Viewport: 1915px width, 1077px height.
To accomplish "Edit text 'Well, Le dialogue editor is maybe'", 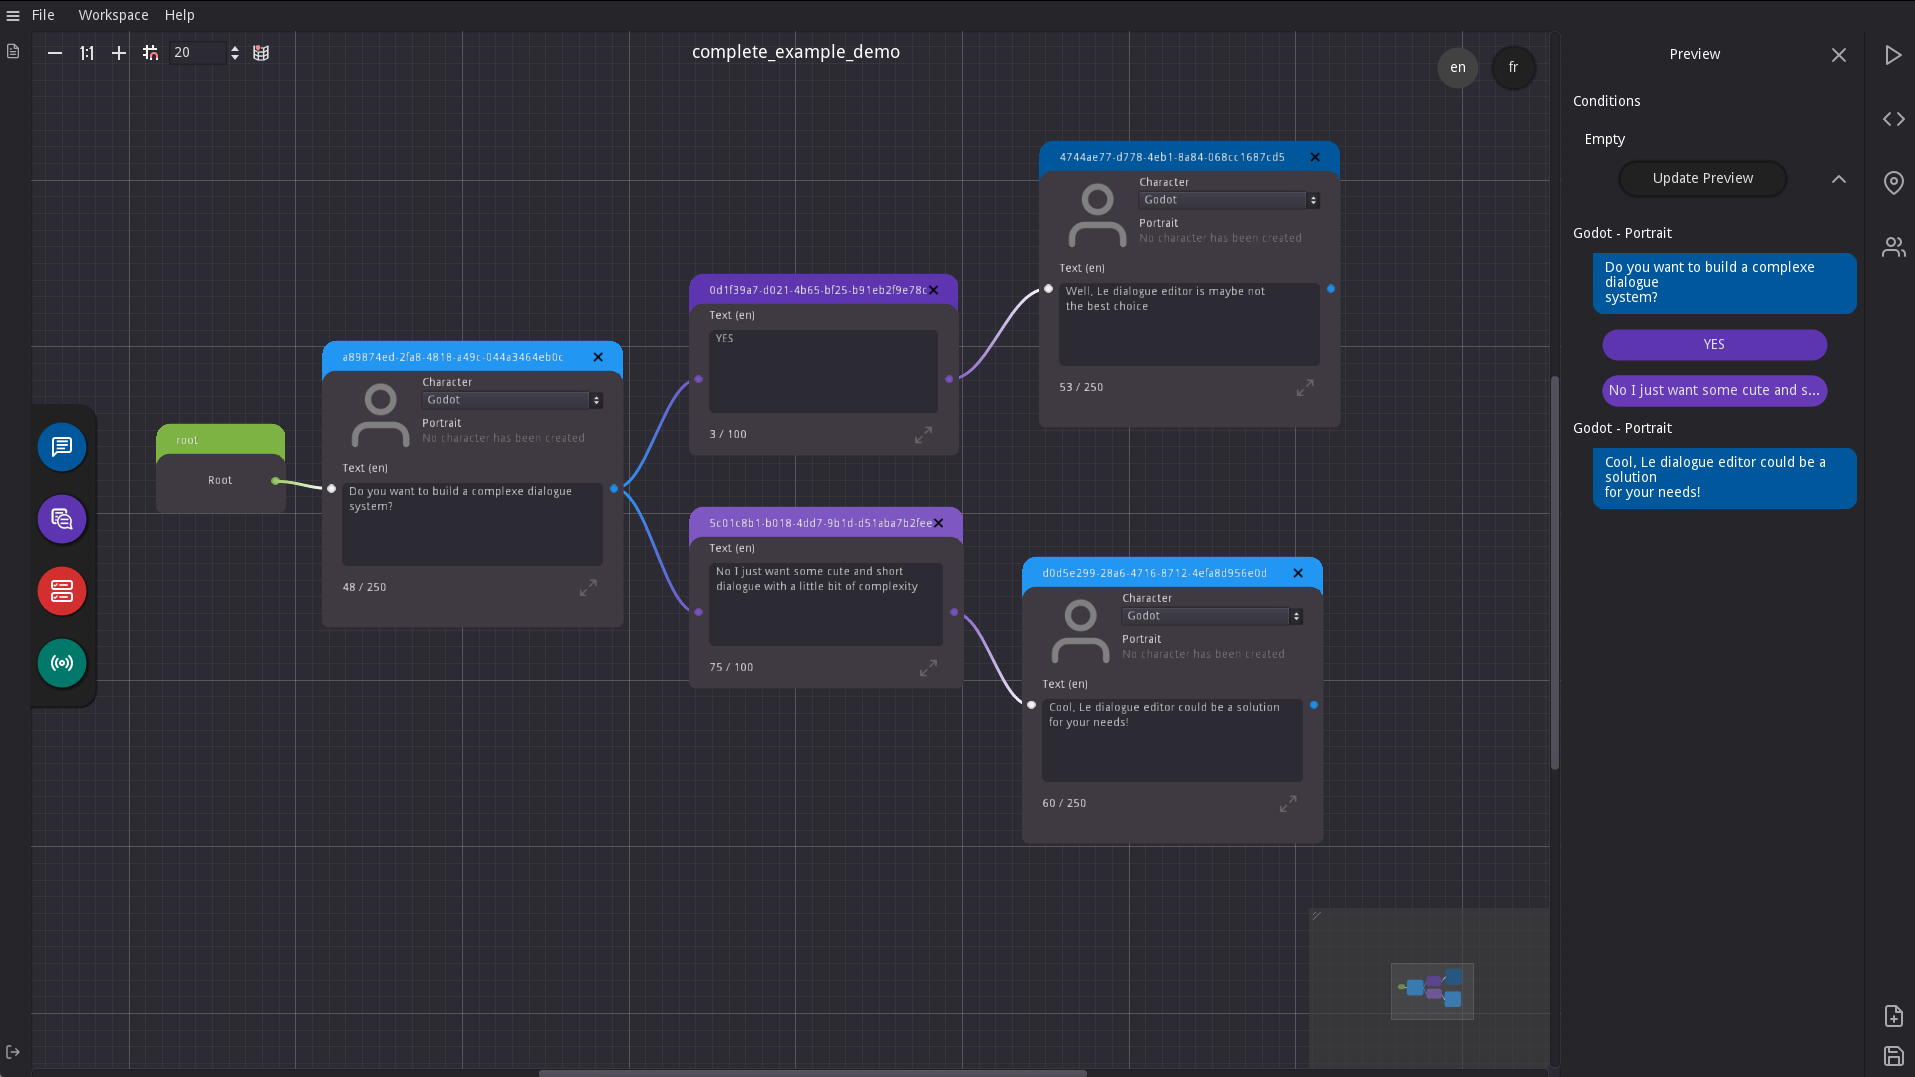I will pos(1189,324).
